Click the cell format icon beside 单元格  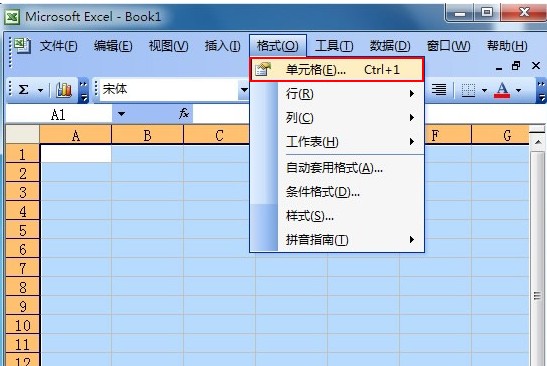(x=262, y=69)
